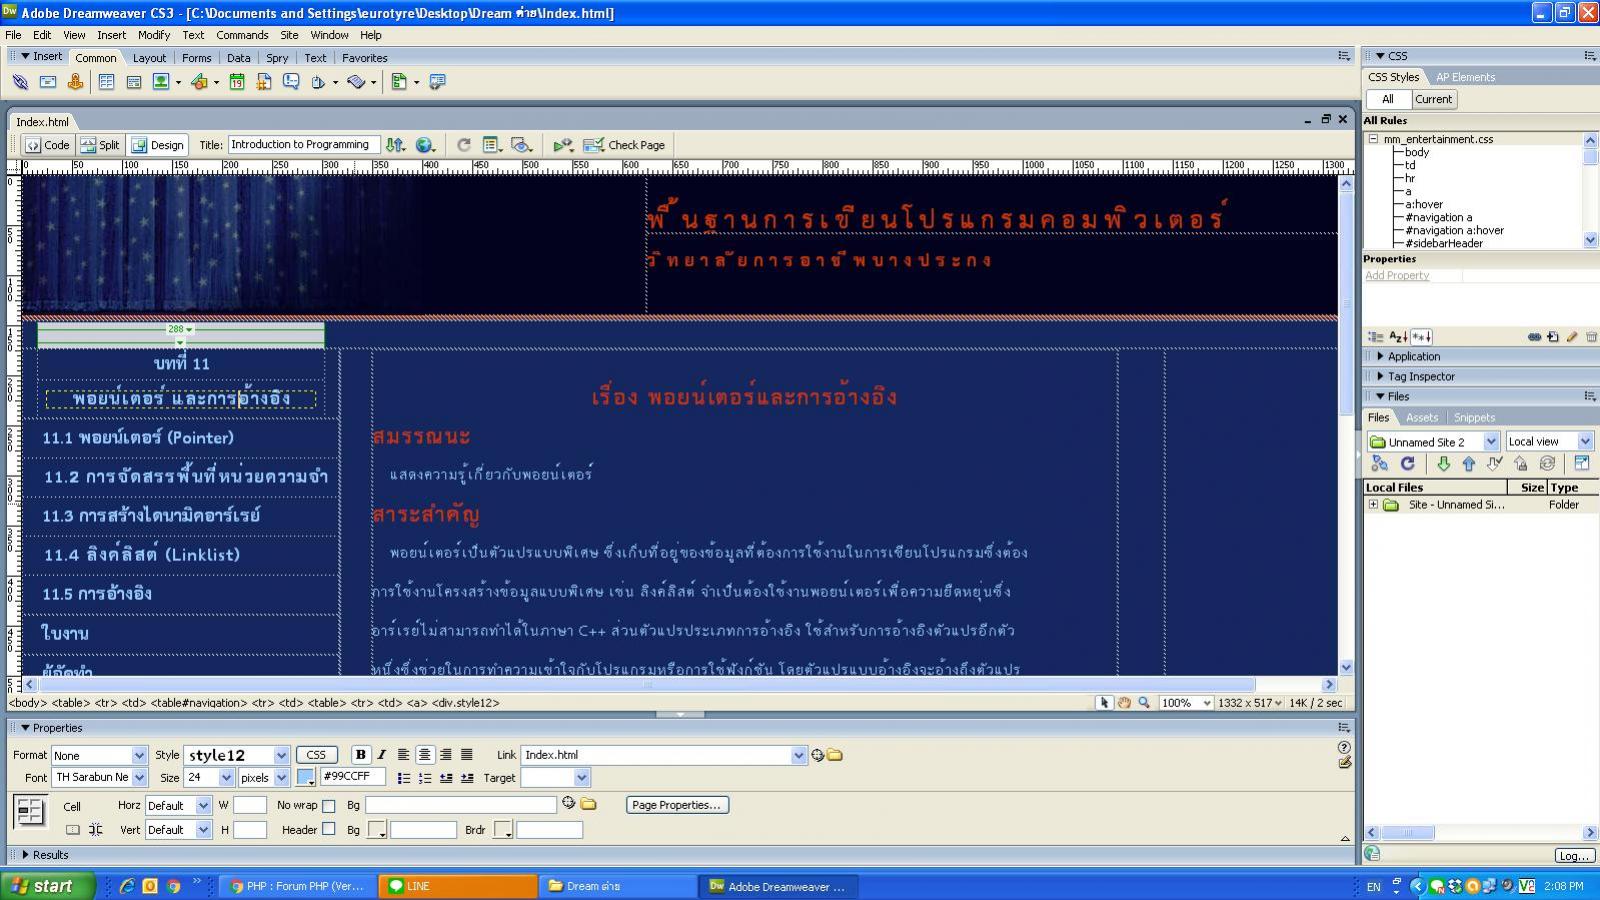This screenshot has width=1600, height=900.
Task: Insert the date calendar icon
Action: [237, 82]
